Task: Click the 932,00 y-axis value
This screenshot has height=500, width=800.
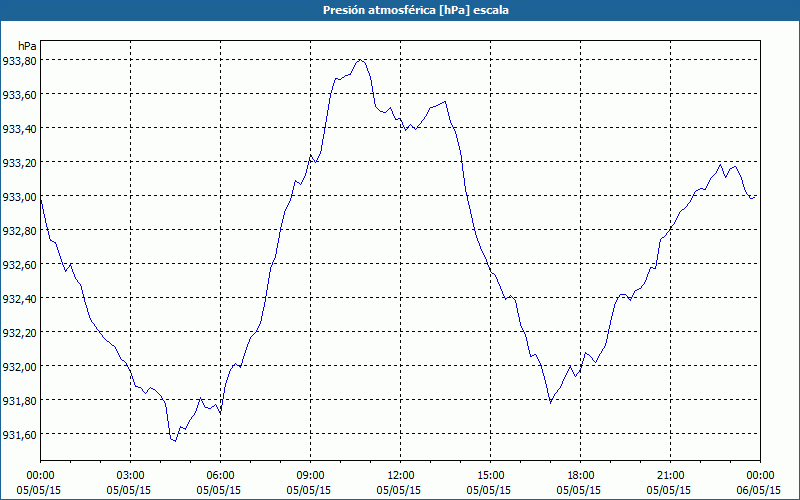Action: tap(19, 366)
